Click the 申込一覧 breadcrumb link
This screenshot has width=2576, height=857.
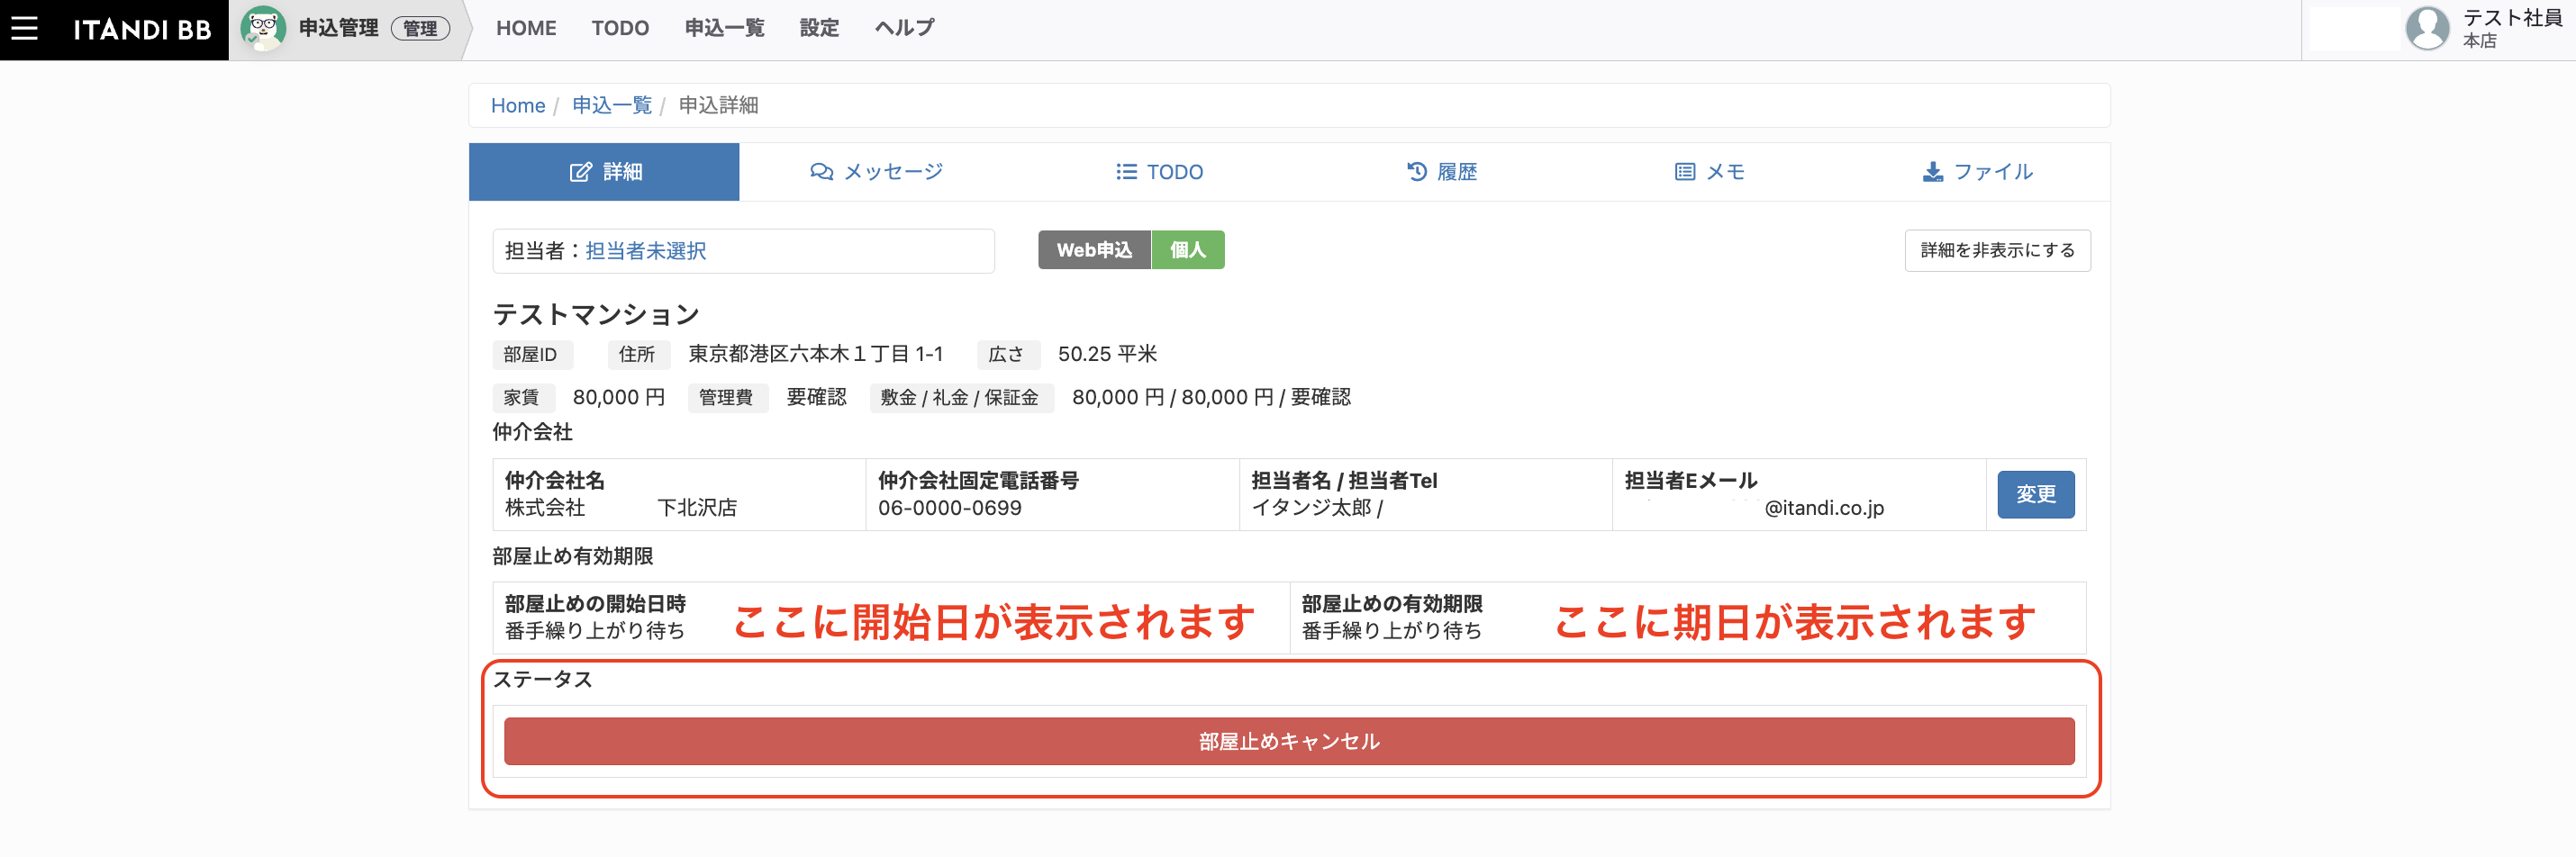coord(612,105)
